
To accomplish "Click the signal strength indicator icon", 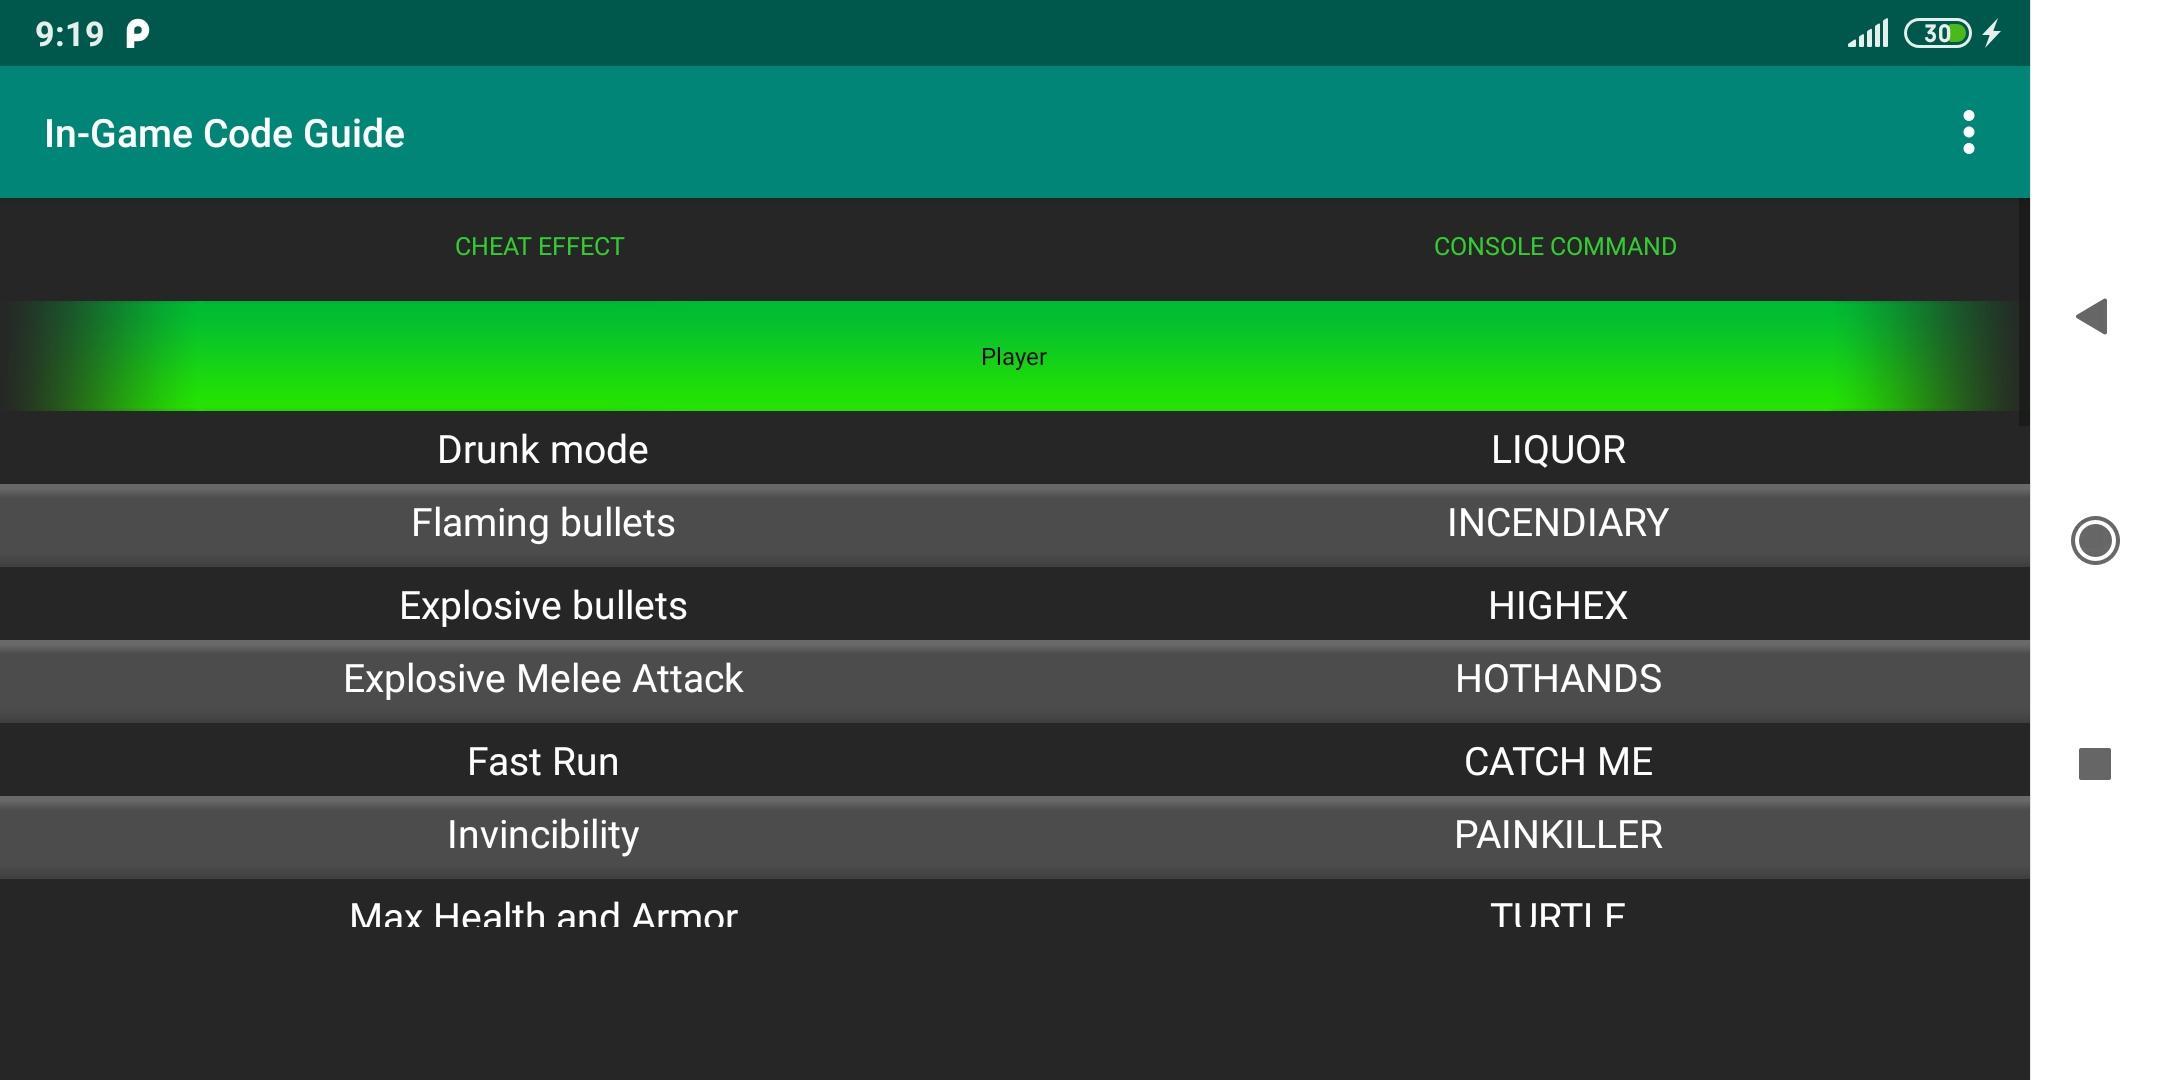I will point(1861,30).
